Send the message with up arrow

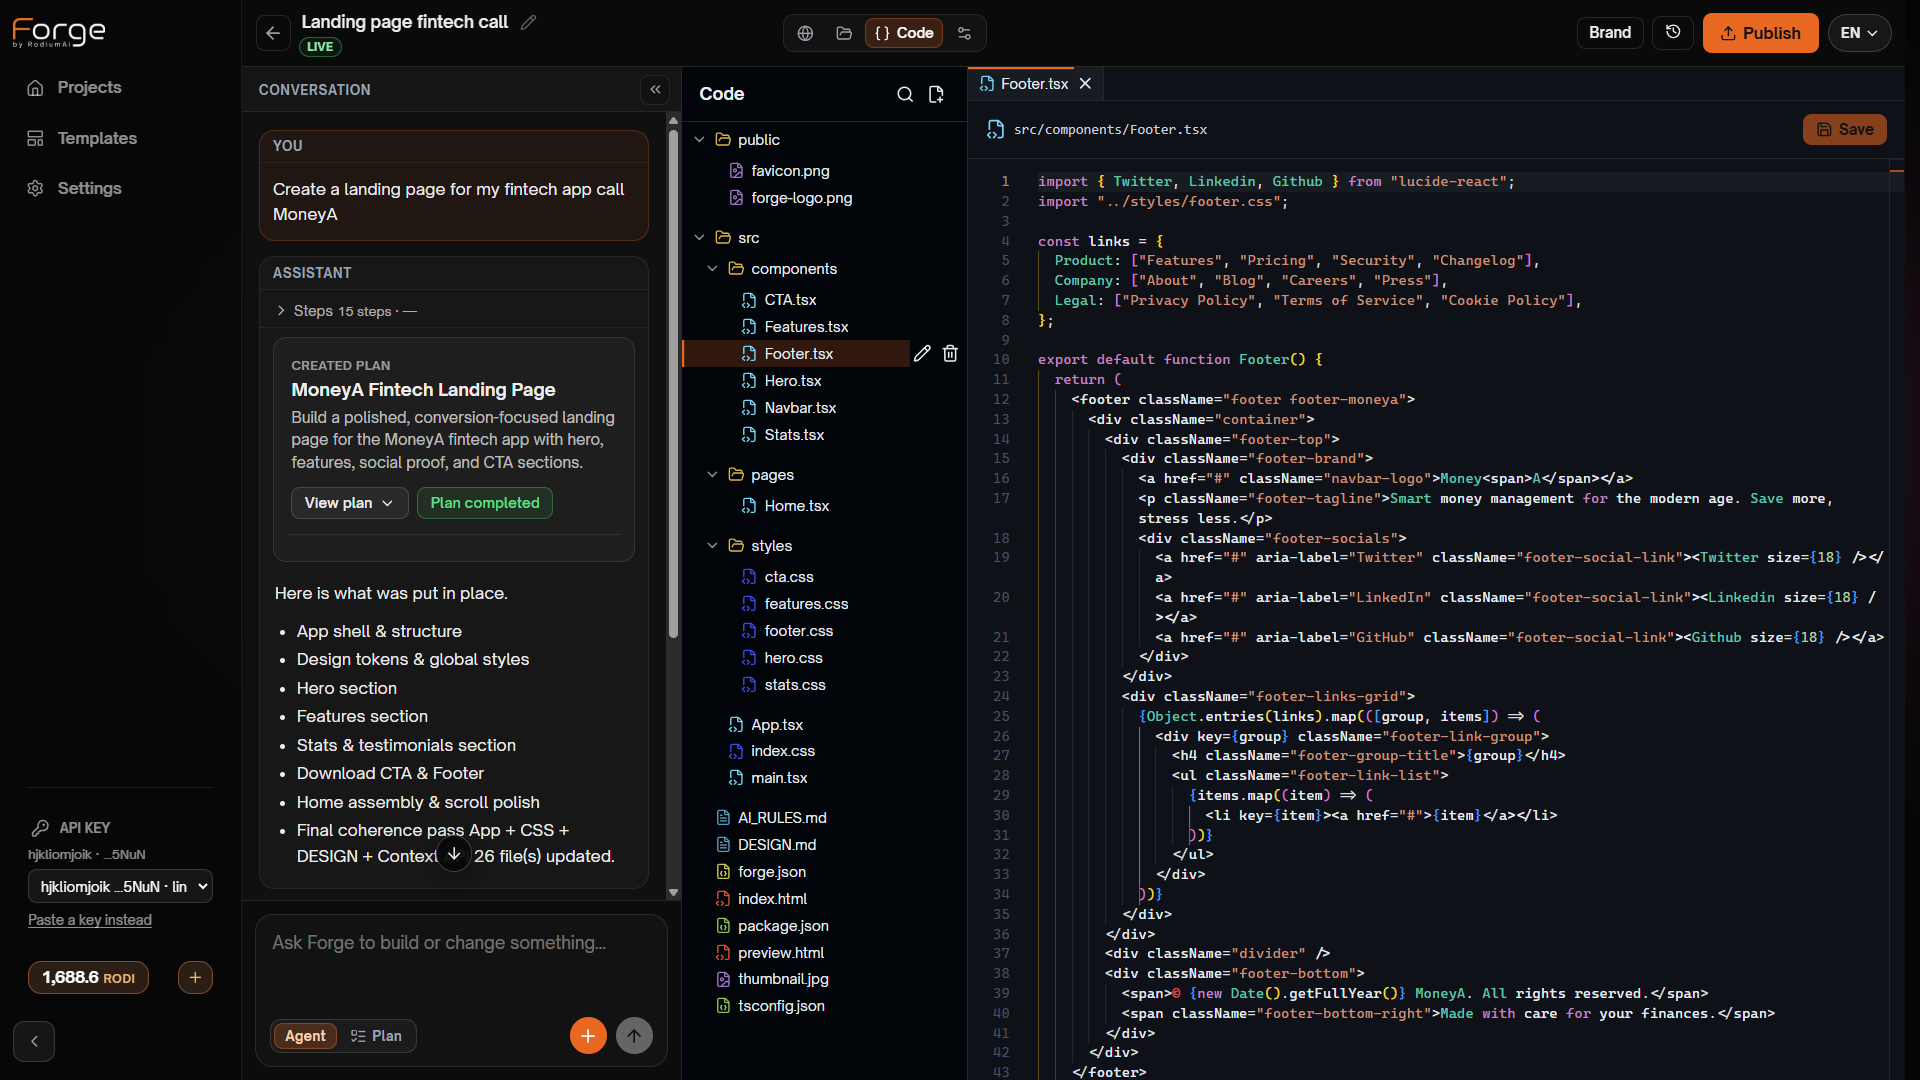(x=634, y=1036)
